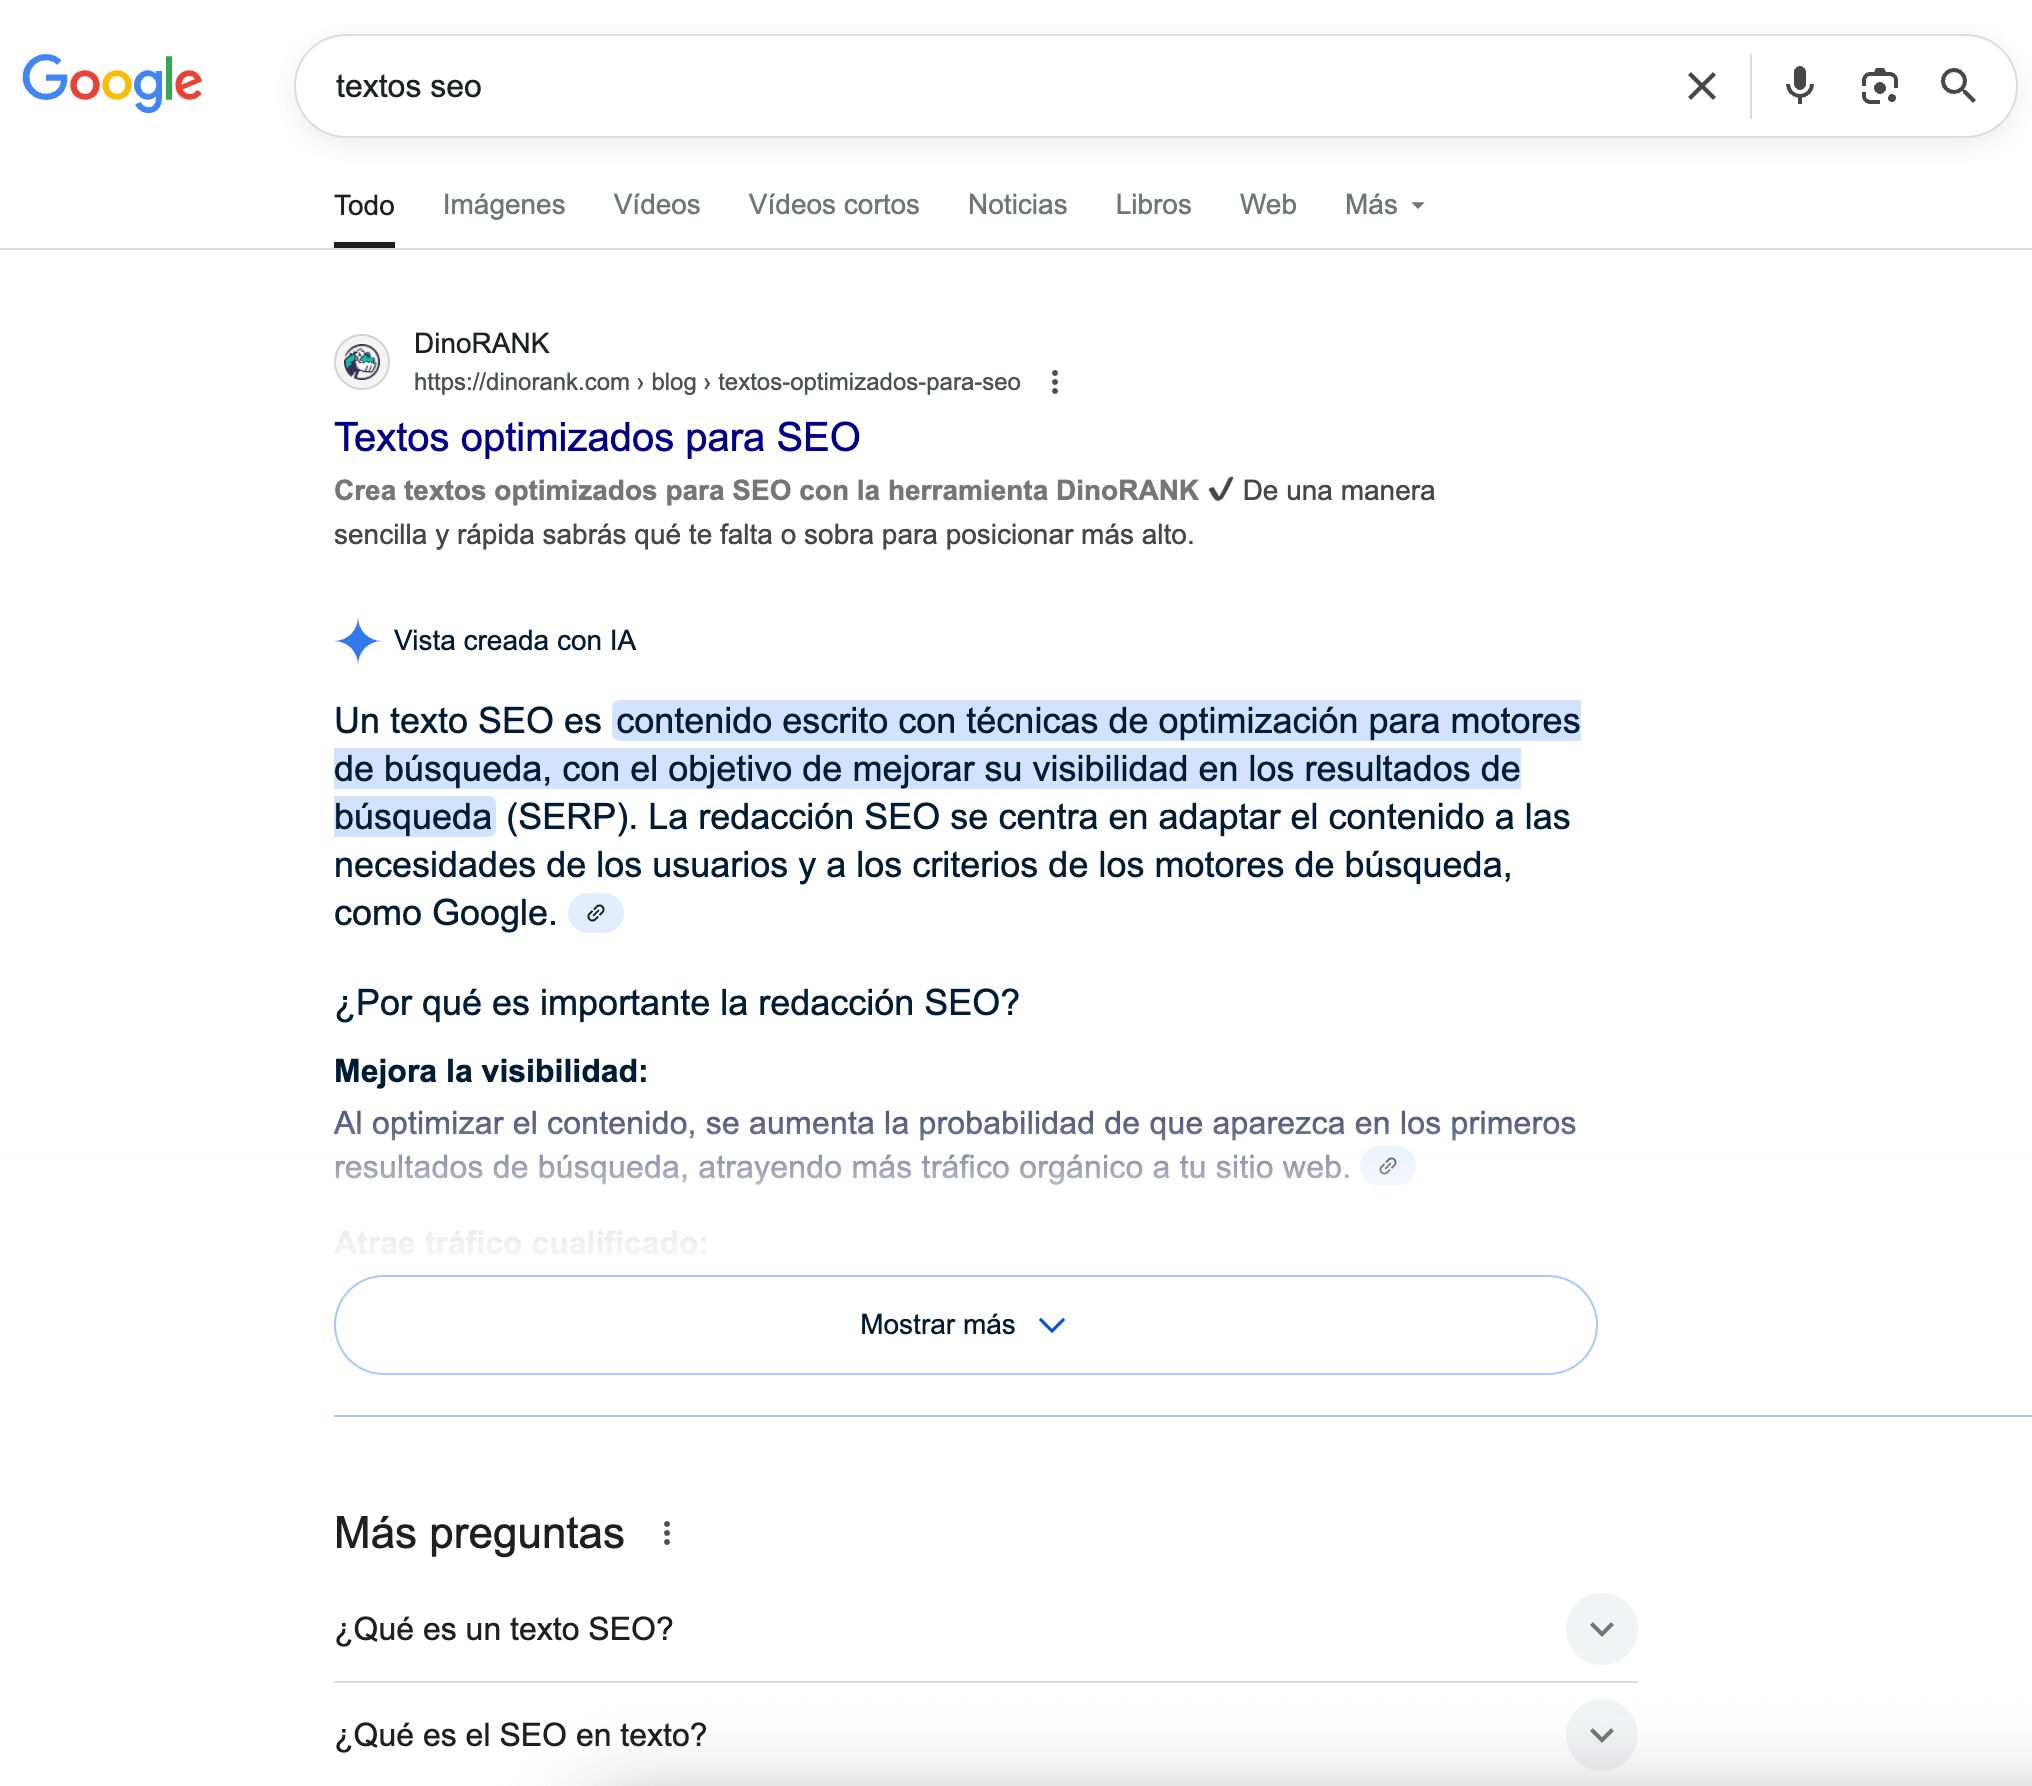Click the Google logo

tap(112, 82)
